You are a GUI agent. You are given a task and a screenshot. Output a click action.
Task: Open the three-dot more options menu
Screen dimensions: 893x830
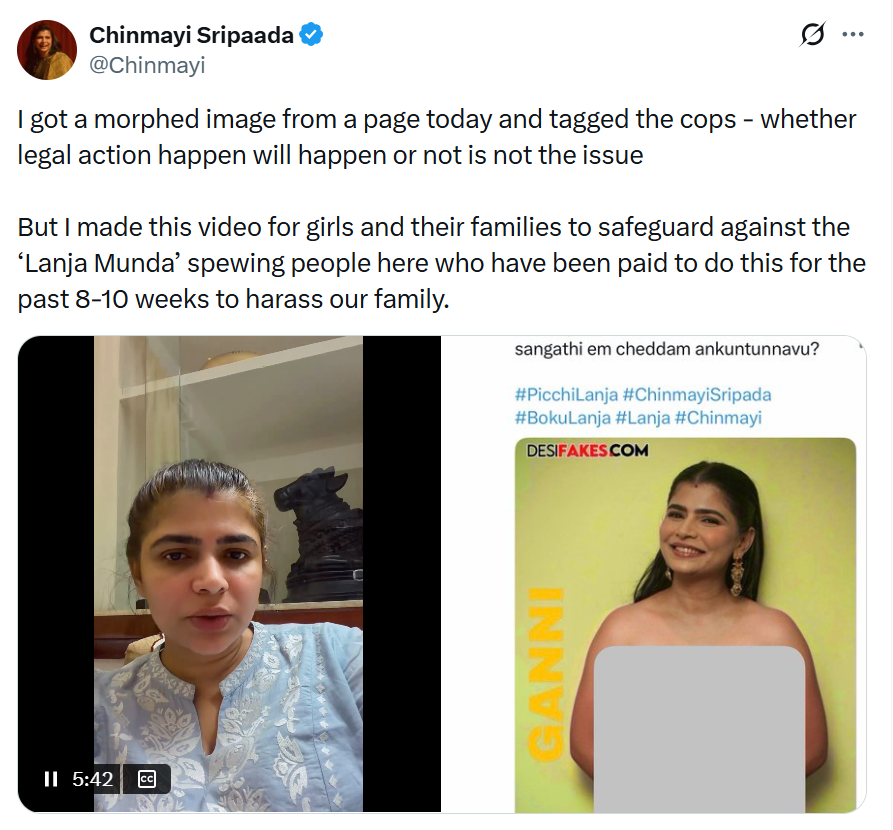click(x=853, y=35)
